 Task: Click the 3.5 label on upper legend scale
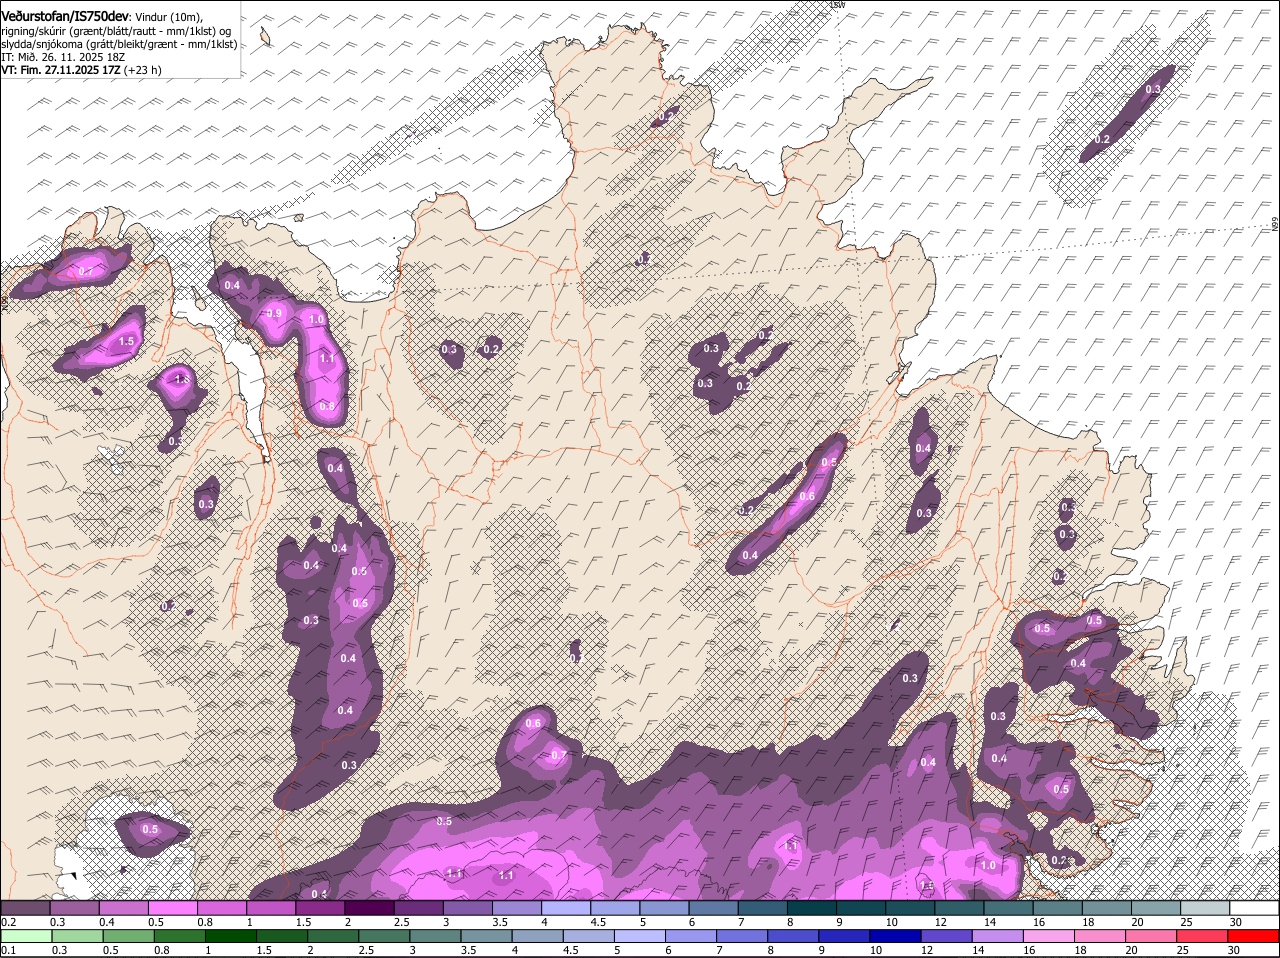click(500, 922)
